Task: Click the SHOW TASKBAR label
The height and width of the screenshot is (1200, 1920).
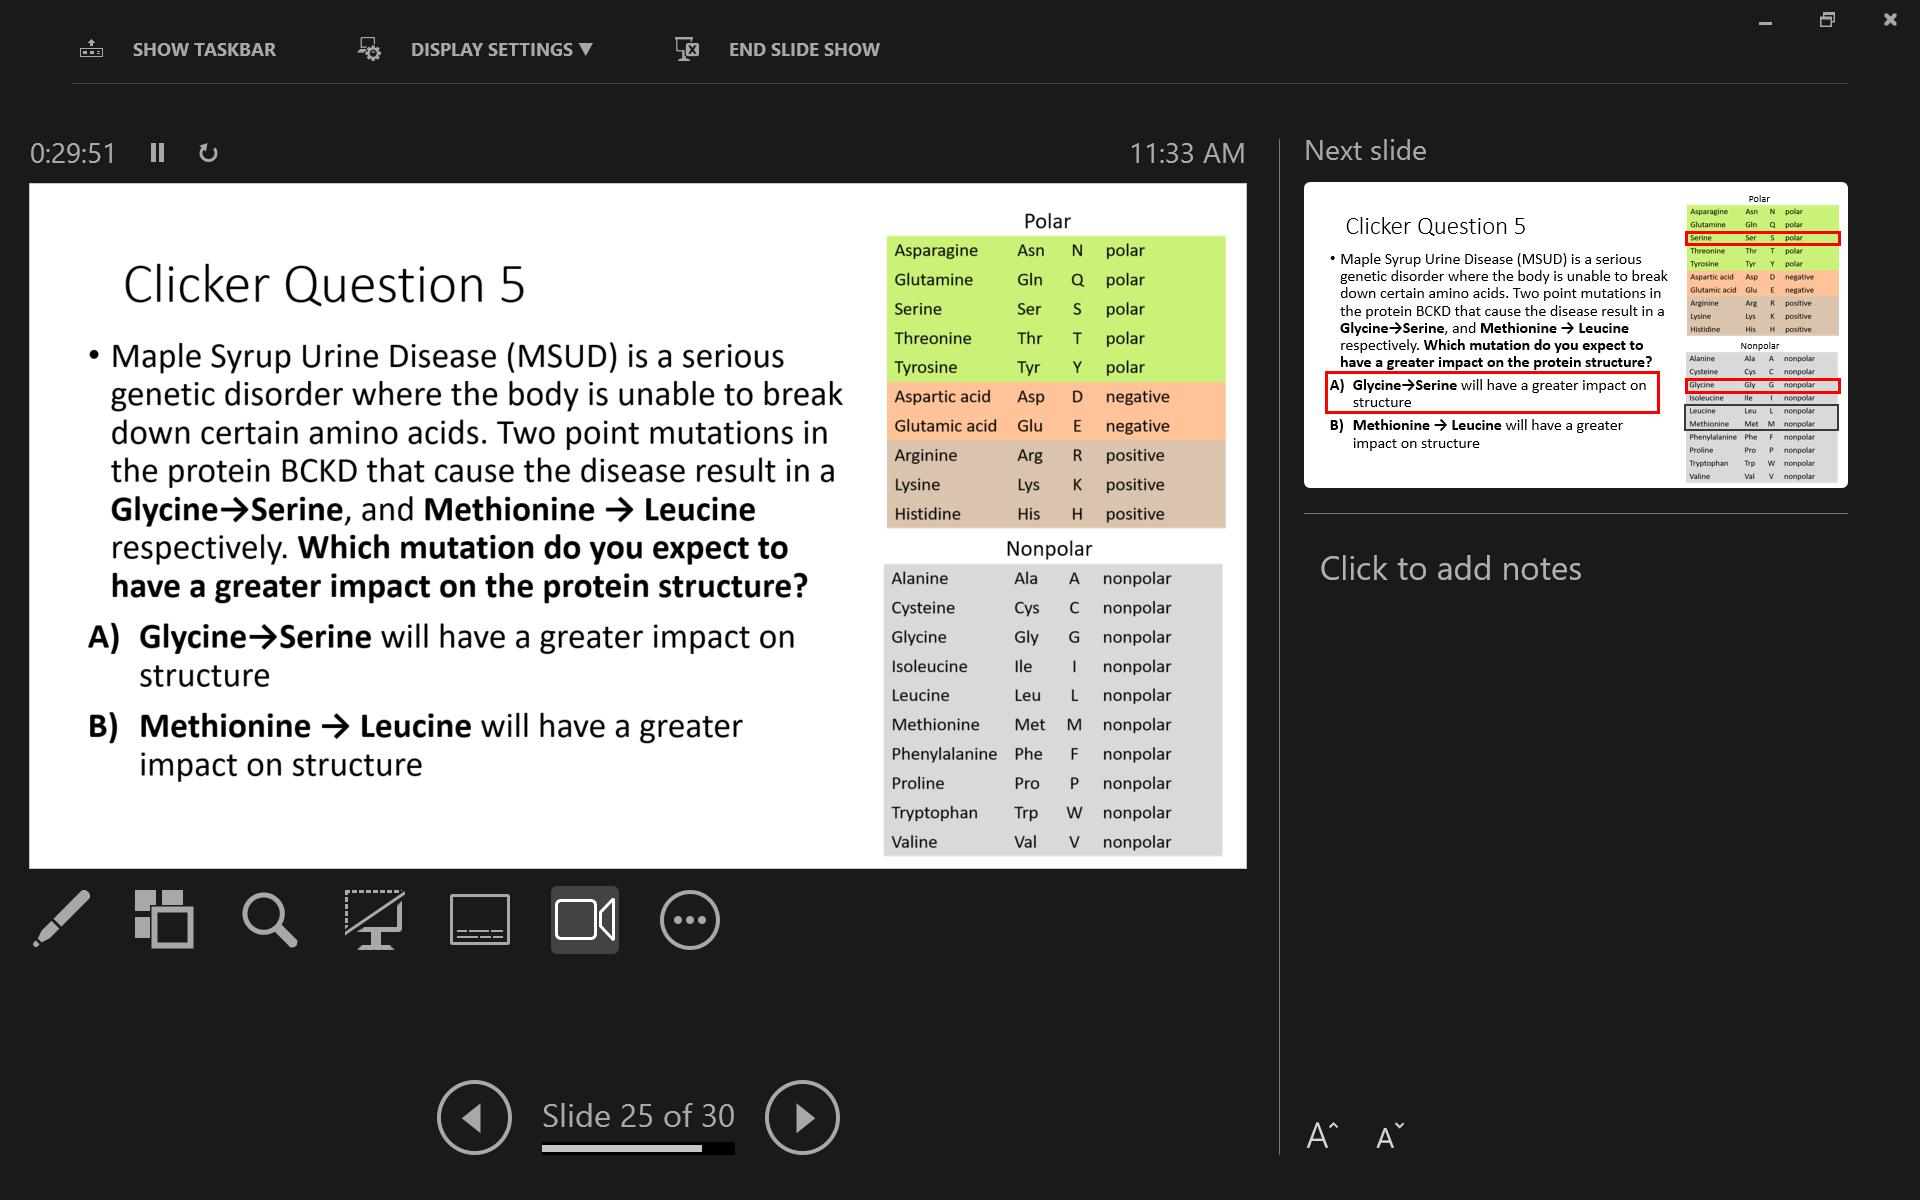Action: coord(204,50)
